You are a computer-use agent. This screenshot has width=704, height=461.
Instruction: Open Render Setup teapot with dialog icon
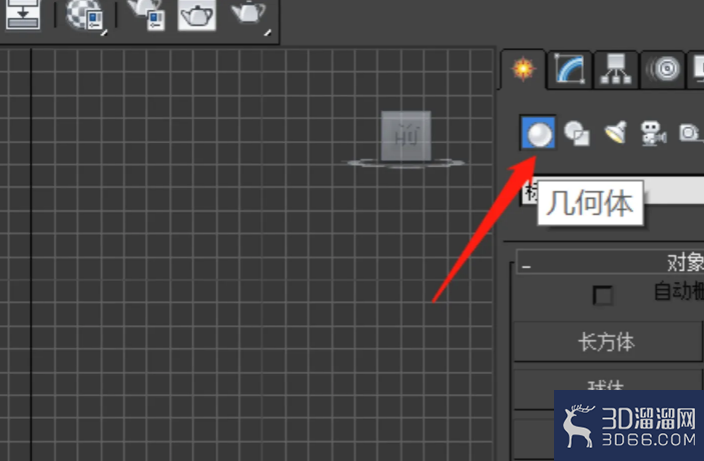click(x=145, y=14)
